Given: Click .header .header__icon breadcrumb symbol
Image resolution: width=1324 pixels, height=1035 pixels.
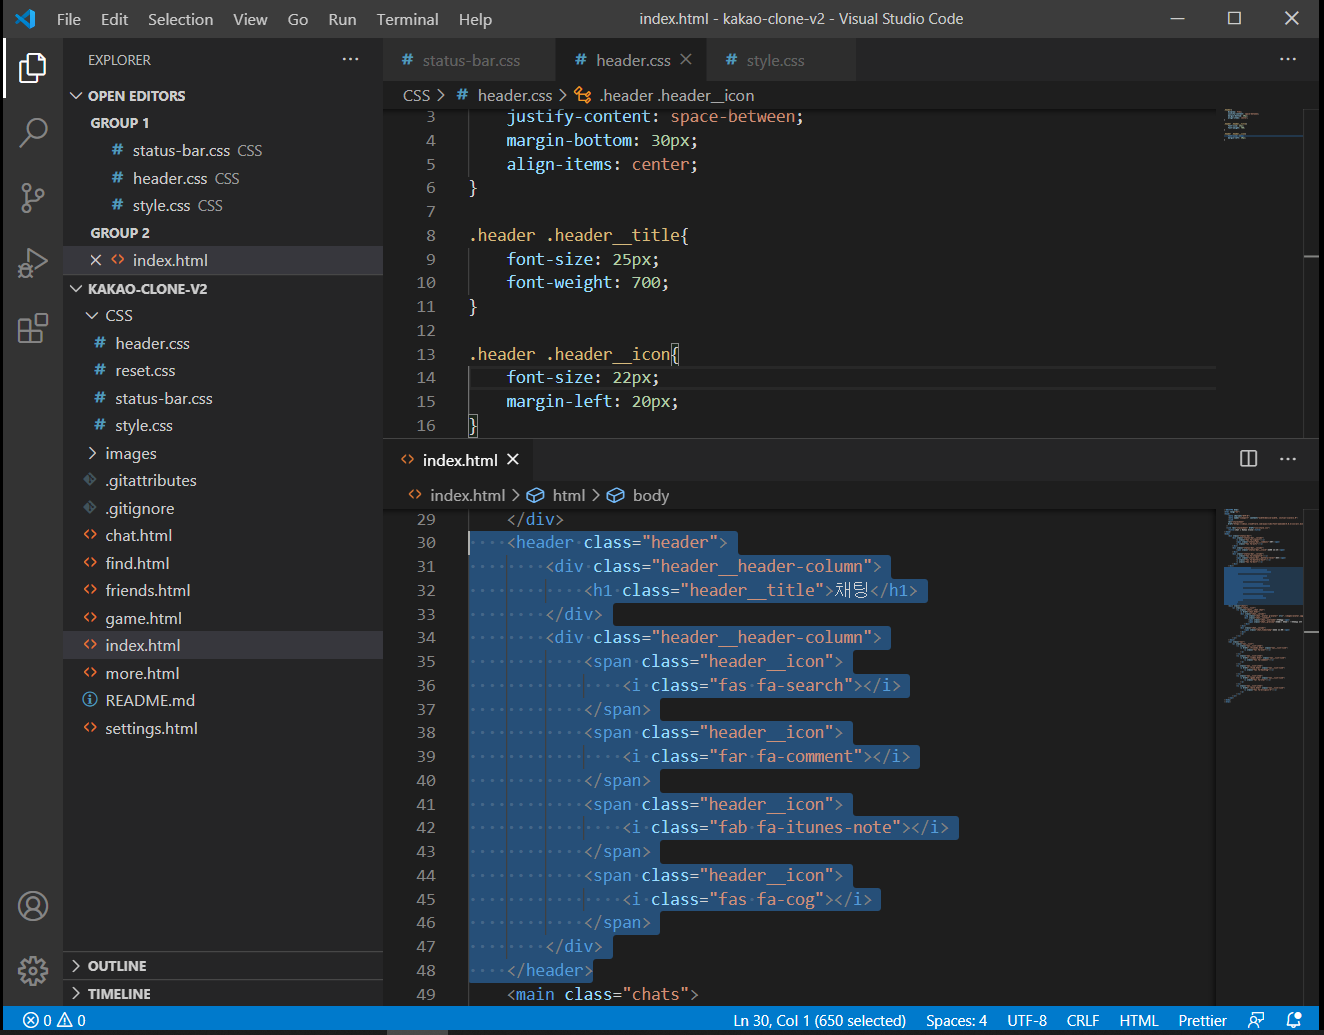Looking at the screenshot, I should coord(665,95).
